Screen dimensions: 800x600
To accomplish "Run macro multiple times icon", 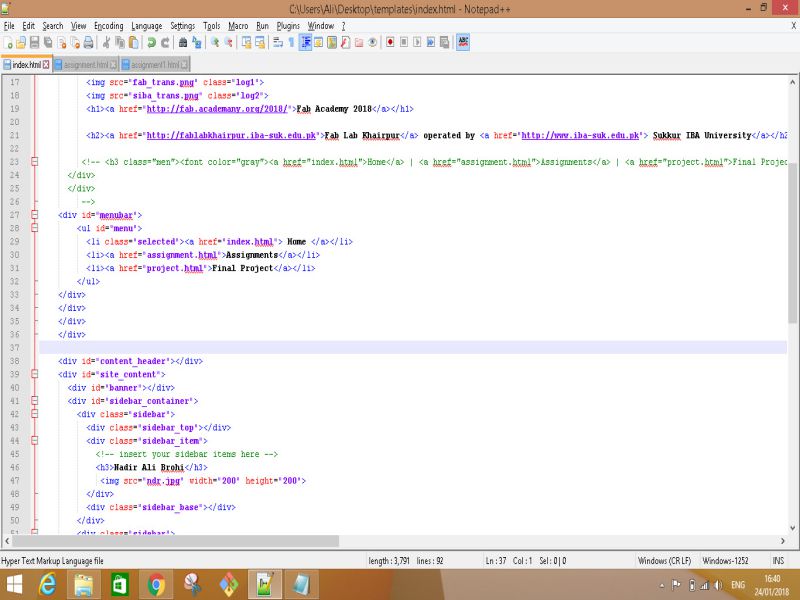I will click(431, 42).
